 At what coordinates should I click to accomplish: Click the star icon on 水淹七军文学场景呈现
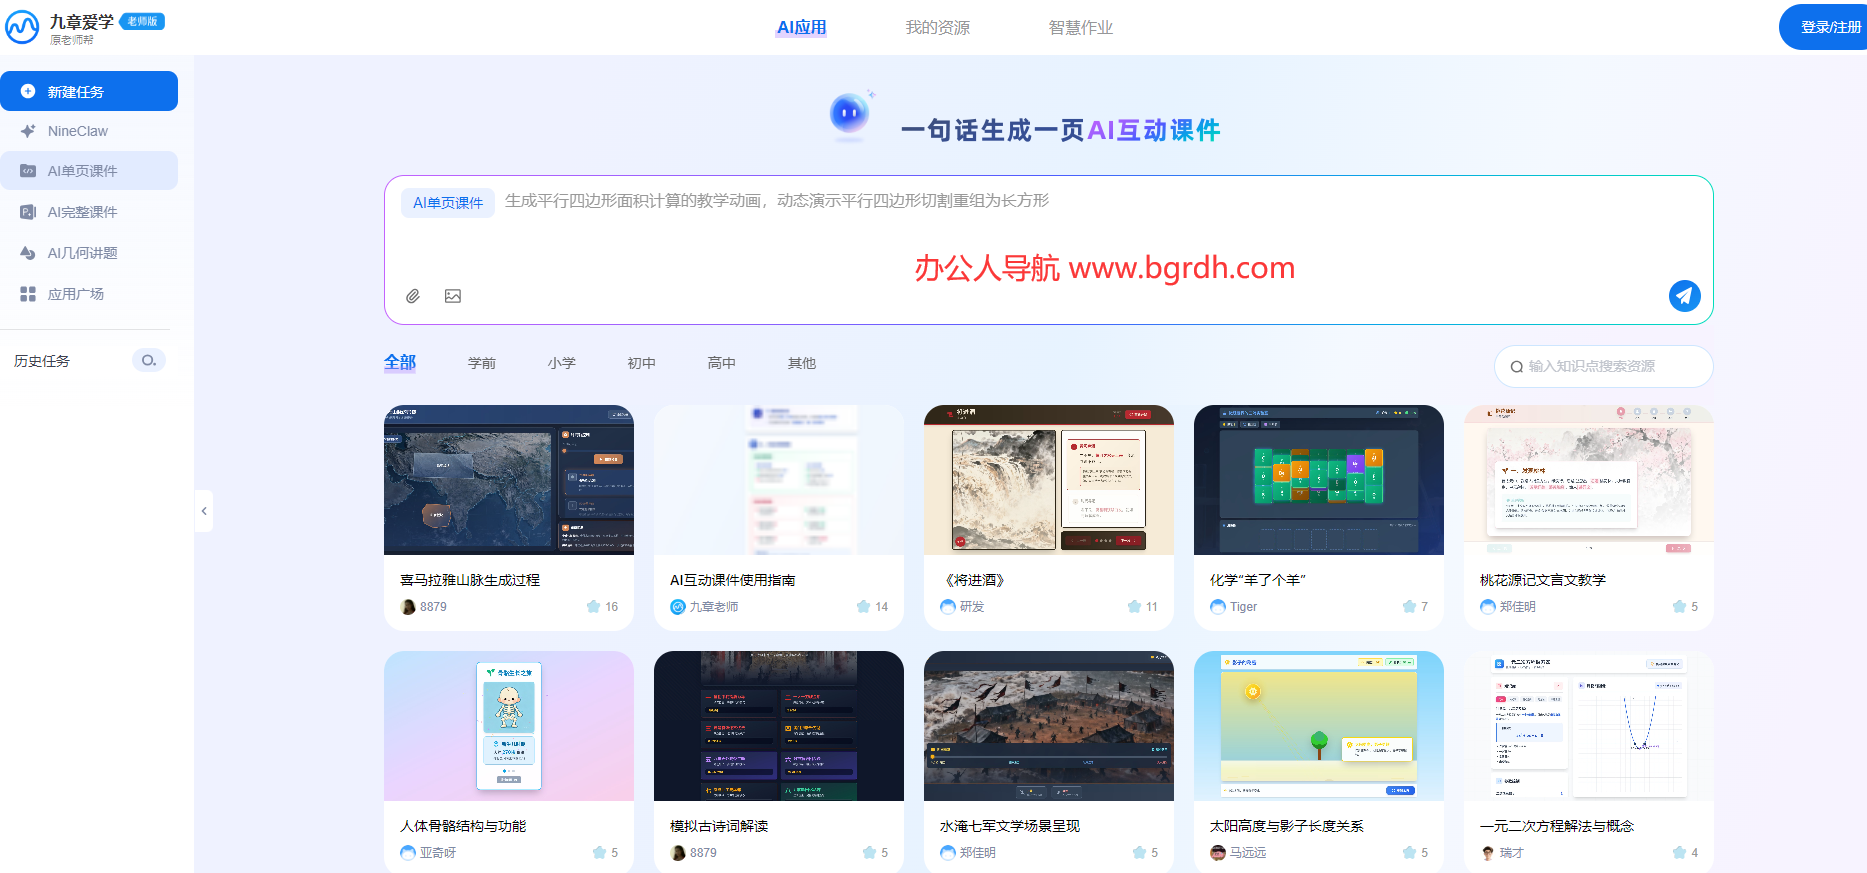(1139, 852)
